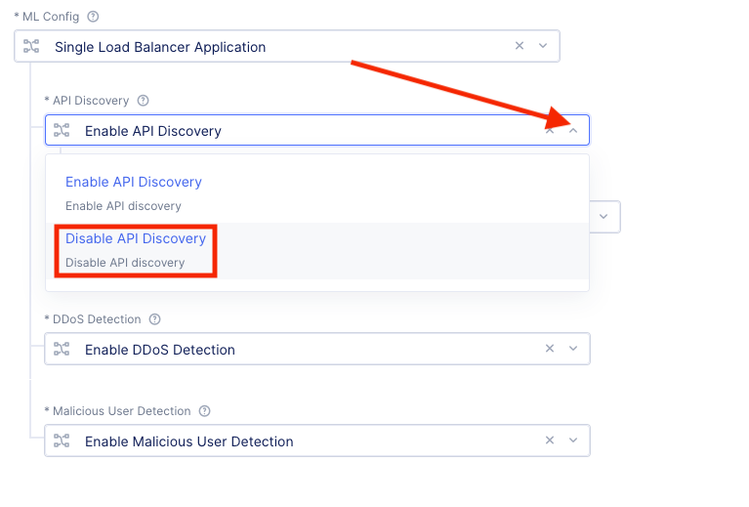Clear the Single Load Balancer Application selection
The height and width of the screenshot is (507, 749).
pos(519,46)
